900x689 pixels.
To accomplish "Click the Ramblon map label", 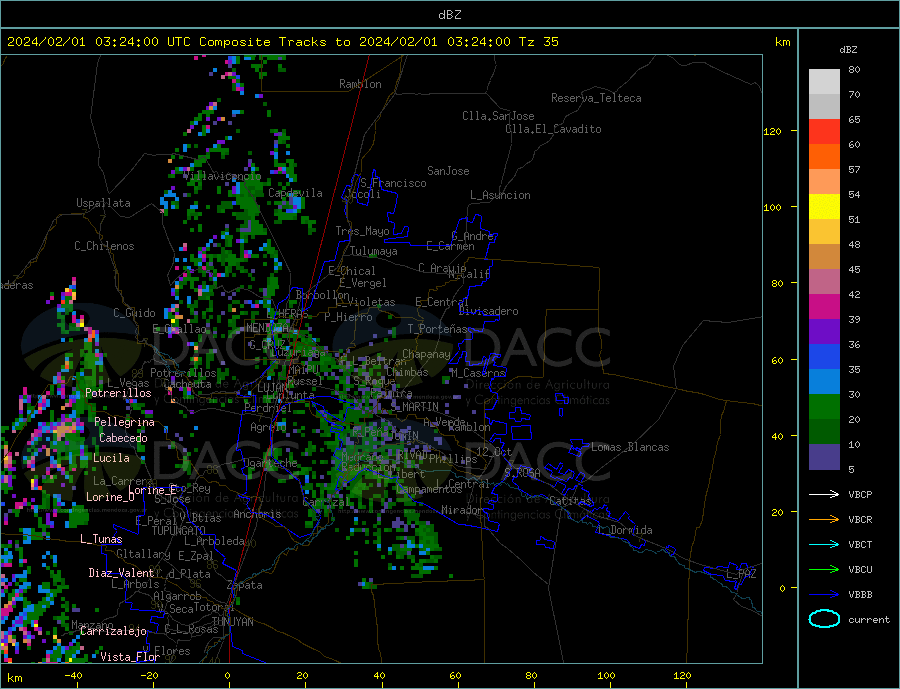I will pos(360,84).
